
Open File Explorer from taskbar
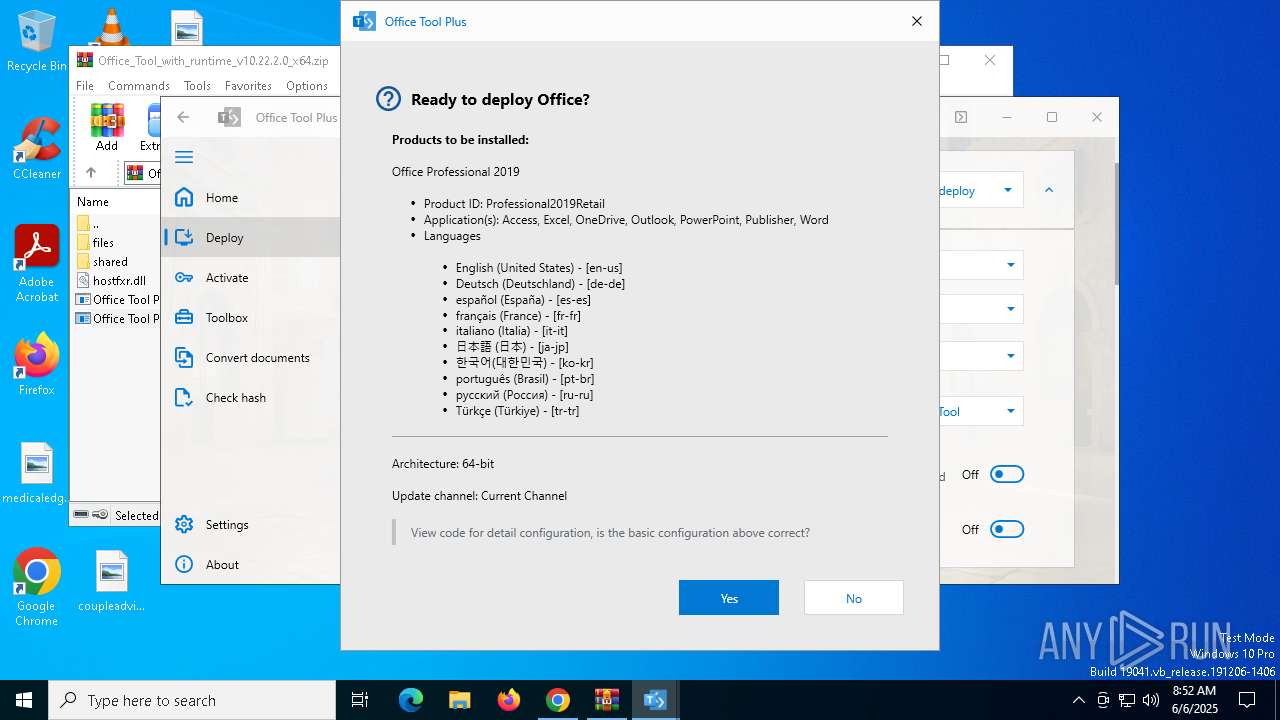459,700
